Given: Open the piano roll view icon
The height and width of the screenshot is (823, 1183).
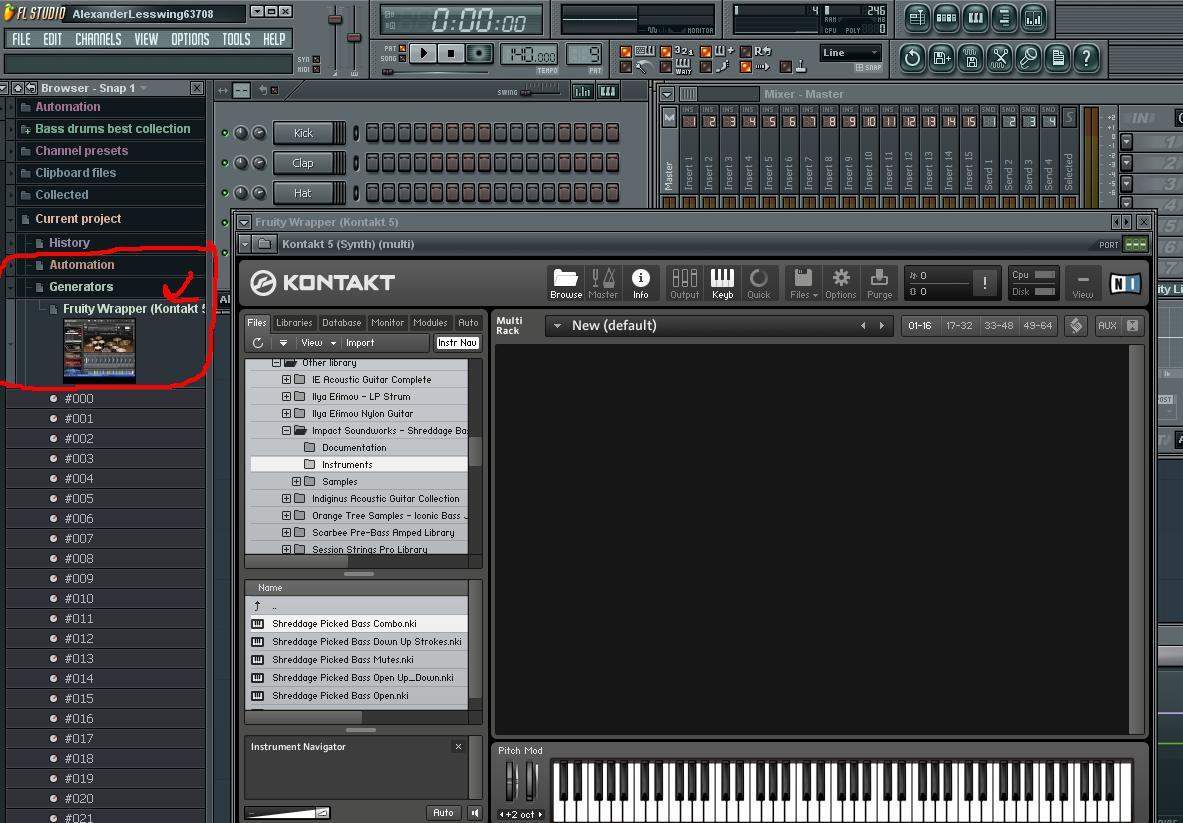Looking at the screenshot, I should [x=976, y=18].
